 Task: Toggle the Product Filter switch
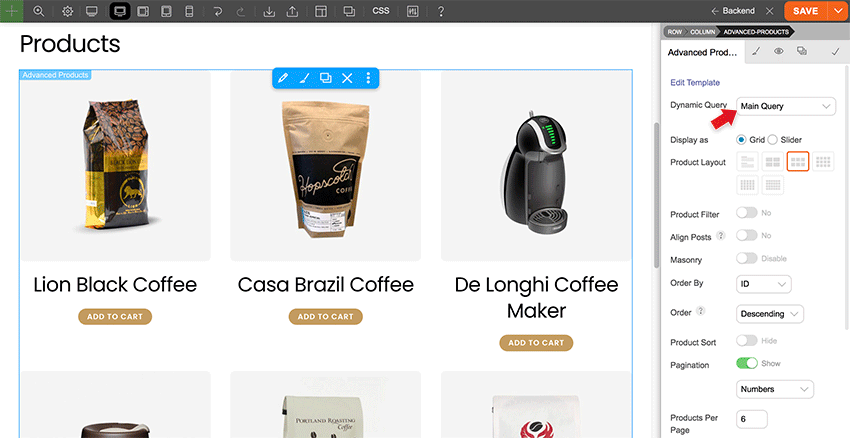click(746, 212)
